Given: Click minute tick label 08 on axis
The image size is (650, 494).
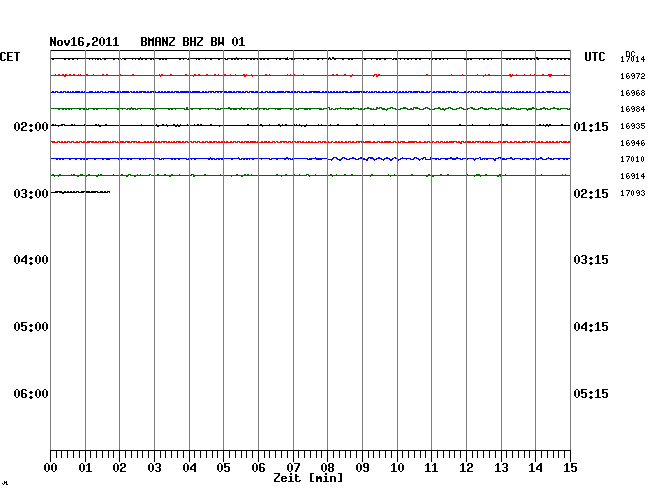Looking at the screenshot, I should click(327, 468).
